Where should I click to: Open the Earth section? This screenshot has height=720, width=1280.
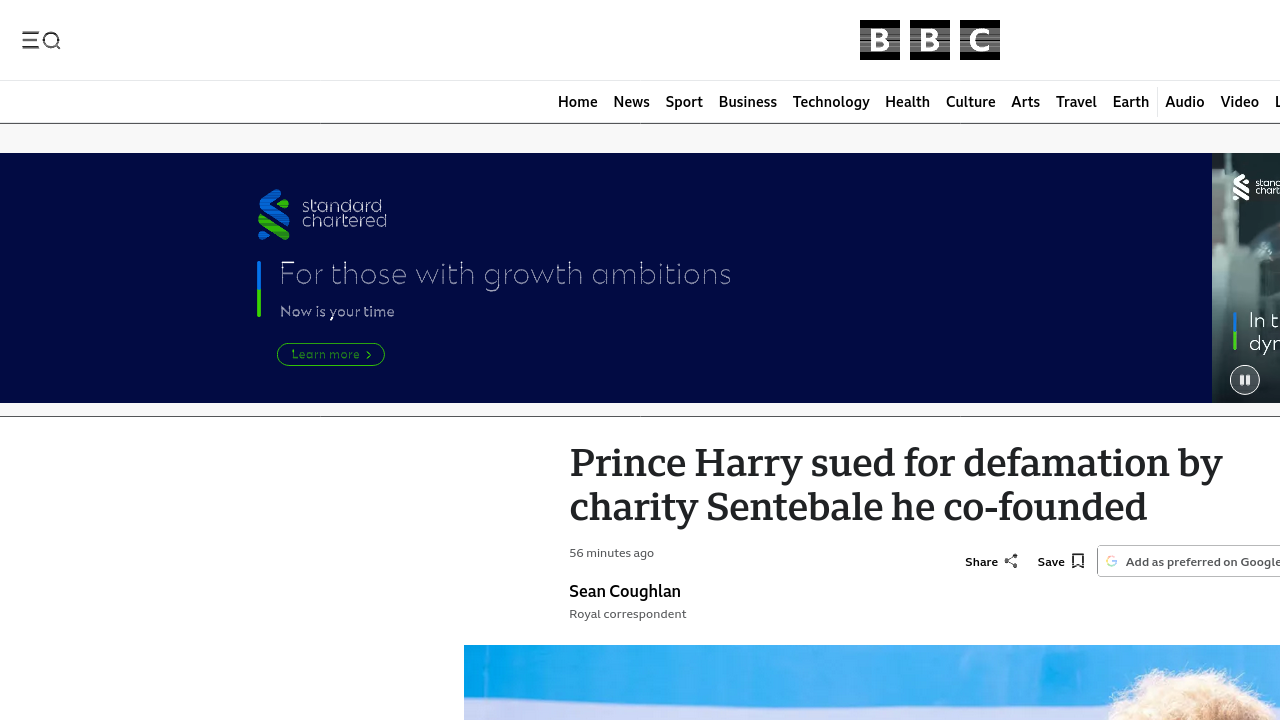click(1130, 102)
